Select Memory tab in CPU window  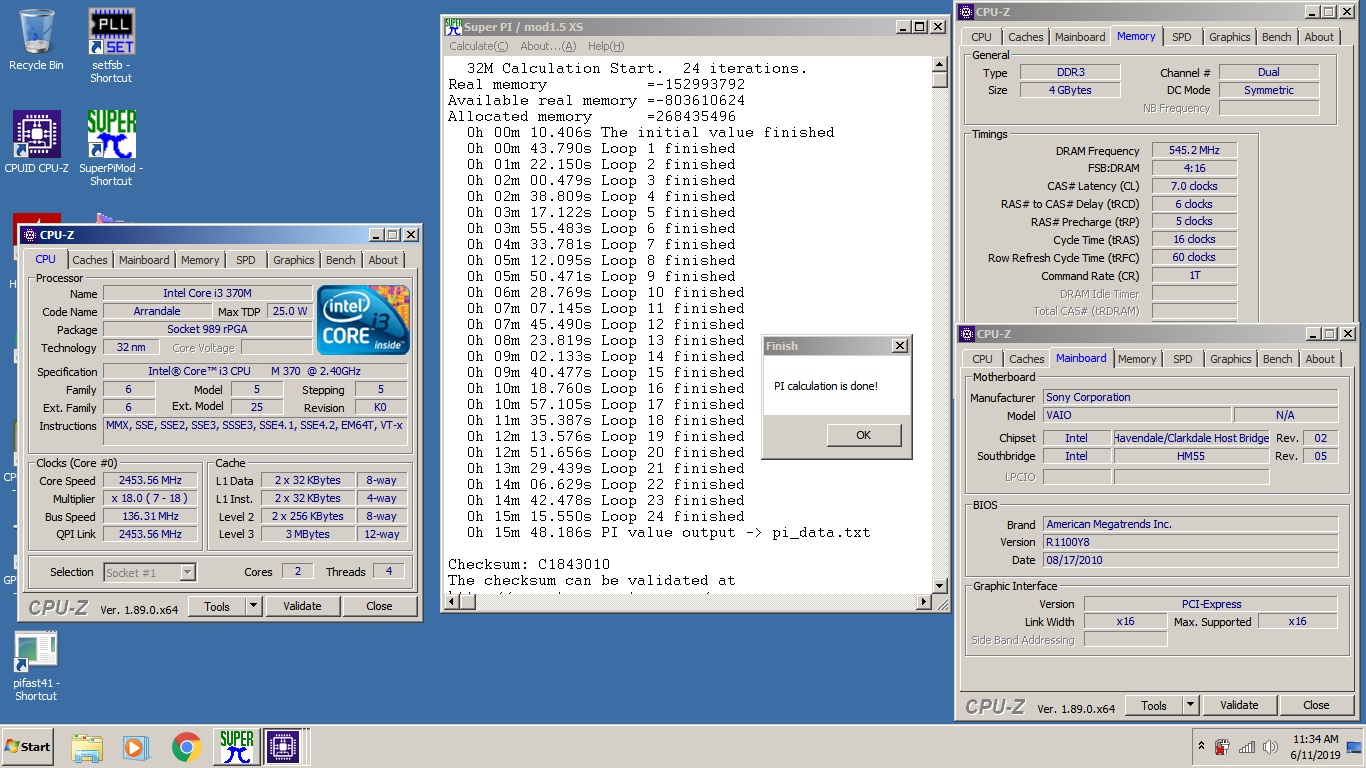(x=200, y=260)
